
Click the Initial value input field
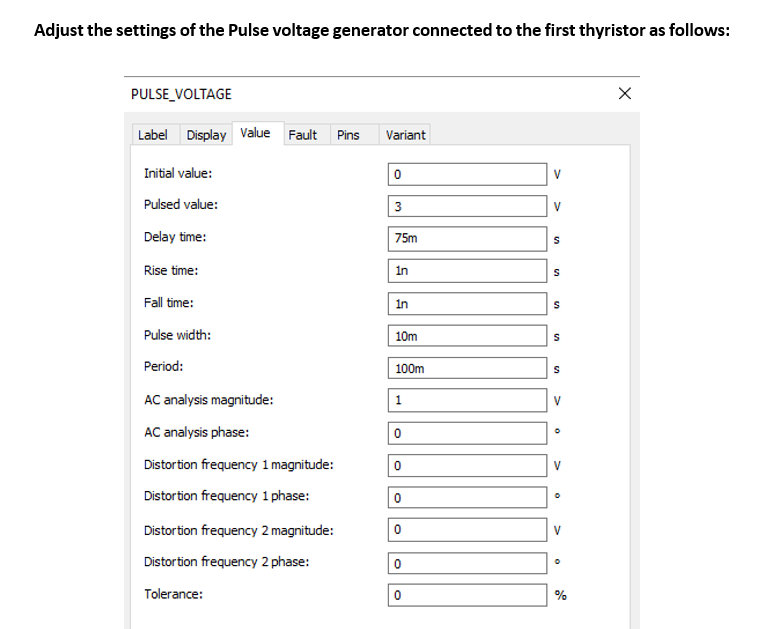coord(468,174)
